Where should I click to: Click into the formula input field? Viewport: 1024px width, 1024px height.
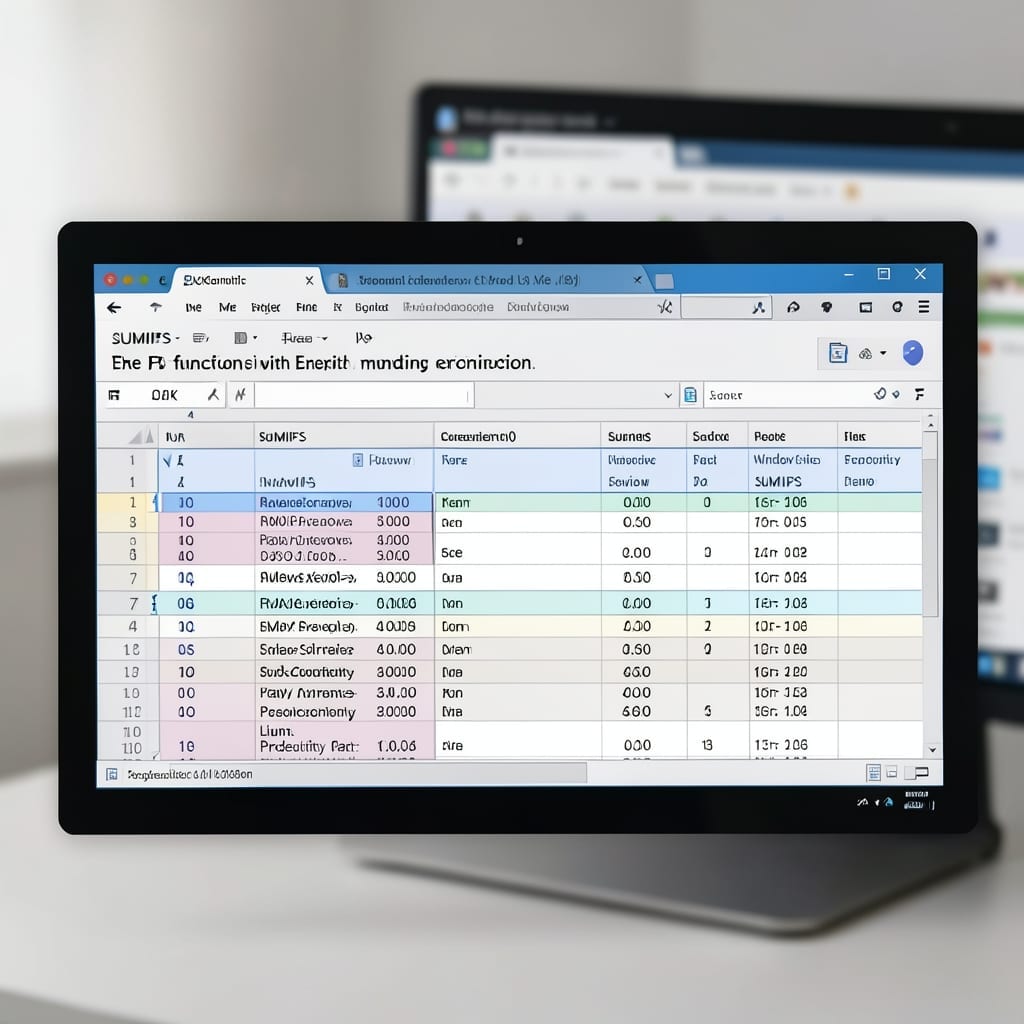point(364,395)
